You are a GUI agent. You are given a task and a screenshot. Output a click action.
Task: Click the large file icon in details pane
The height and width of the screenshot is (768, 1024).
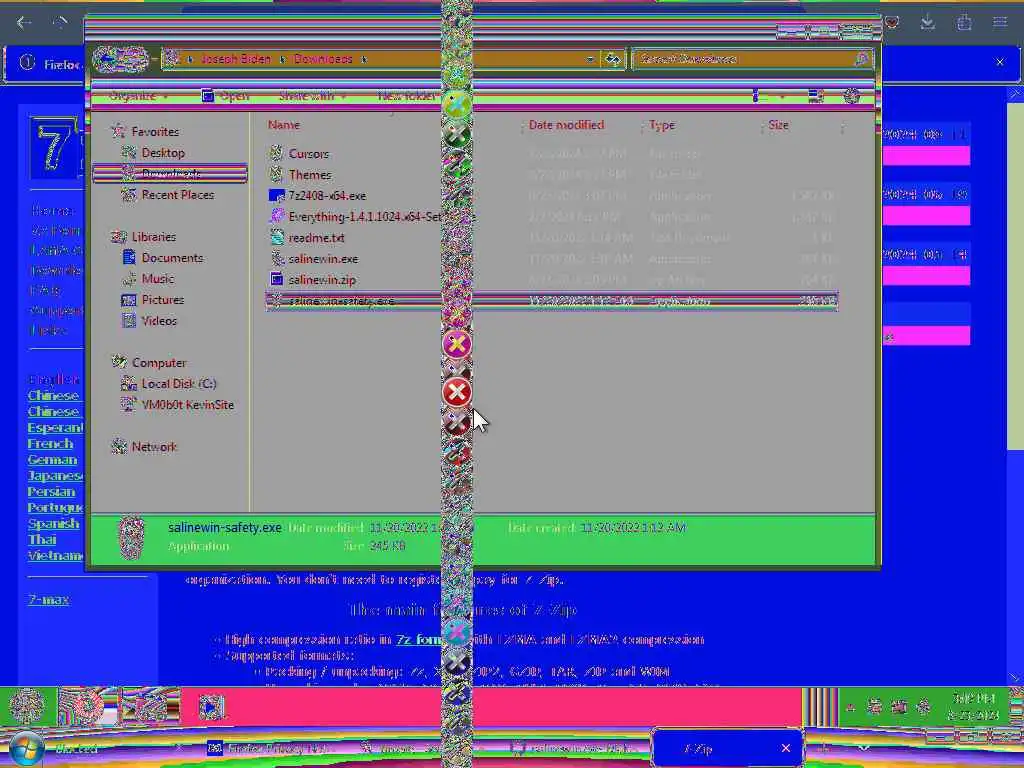point(131,538)
